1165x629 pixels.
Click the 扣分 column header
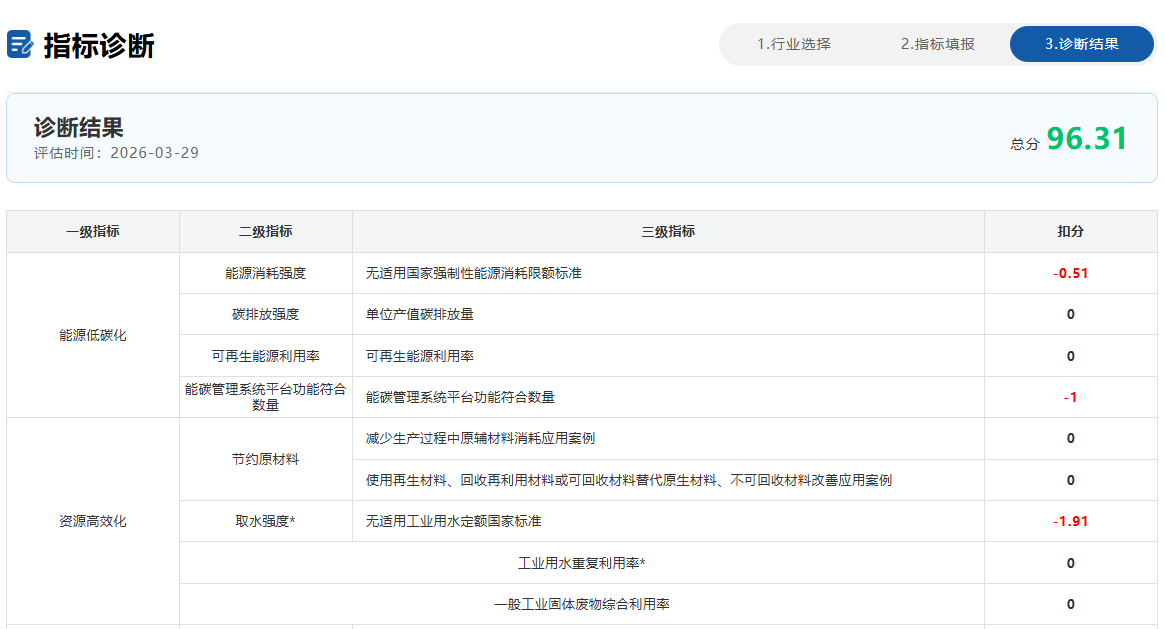pos(1070,231)
